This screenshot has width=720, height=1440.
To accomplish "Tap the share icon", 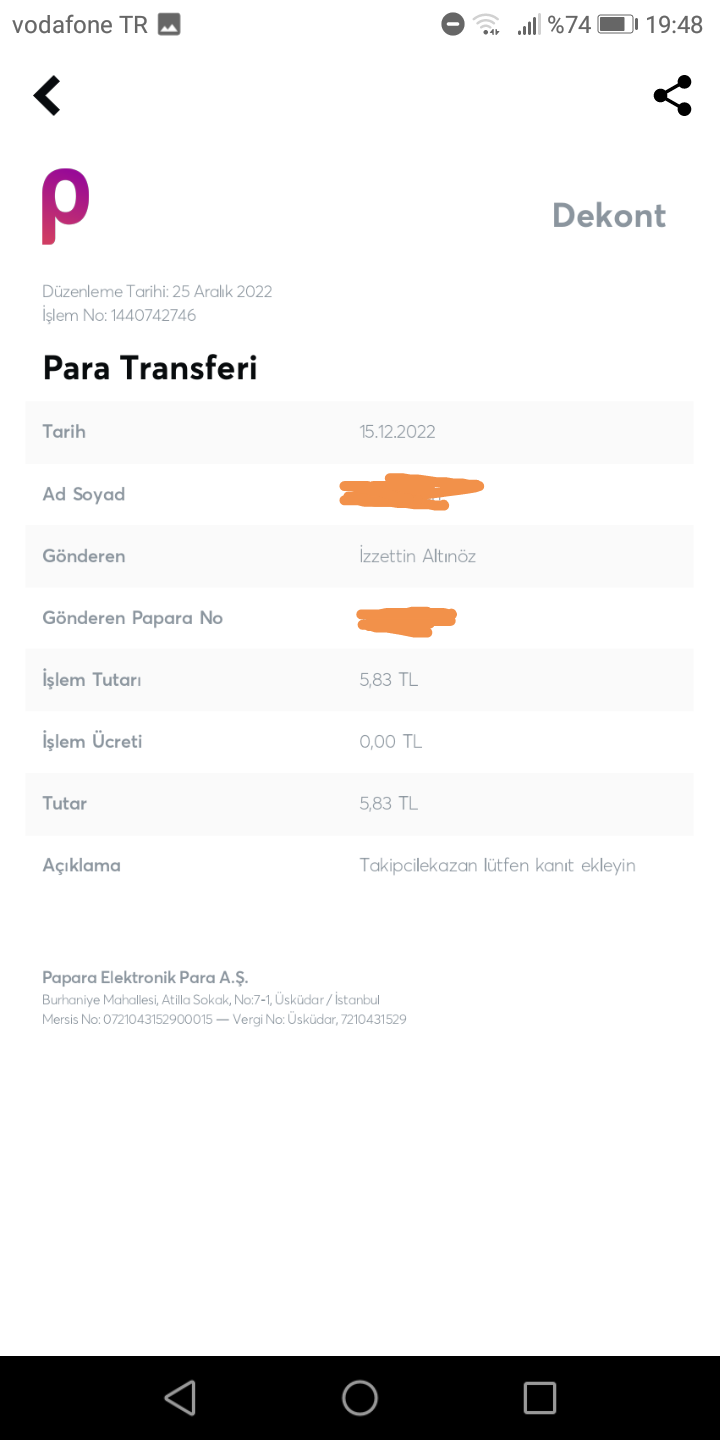I will (x=672, y=96).
